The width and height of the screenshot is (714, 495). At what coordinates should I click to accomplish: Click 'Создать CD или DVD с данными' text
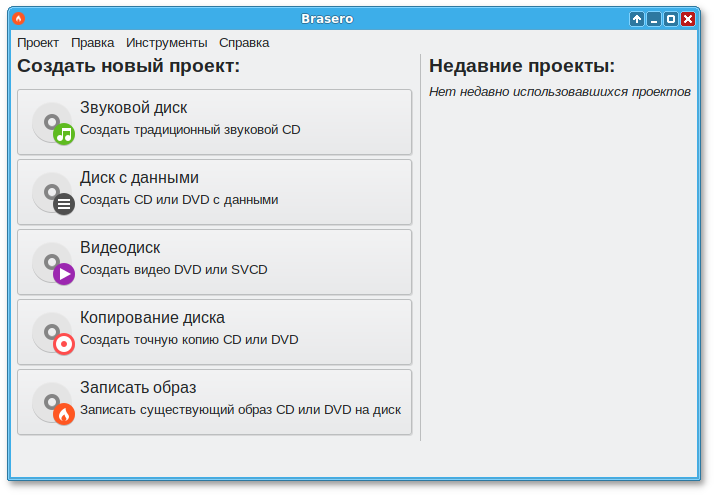pyautogui.click(x=179, y=200)
